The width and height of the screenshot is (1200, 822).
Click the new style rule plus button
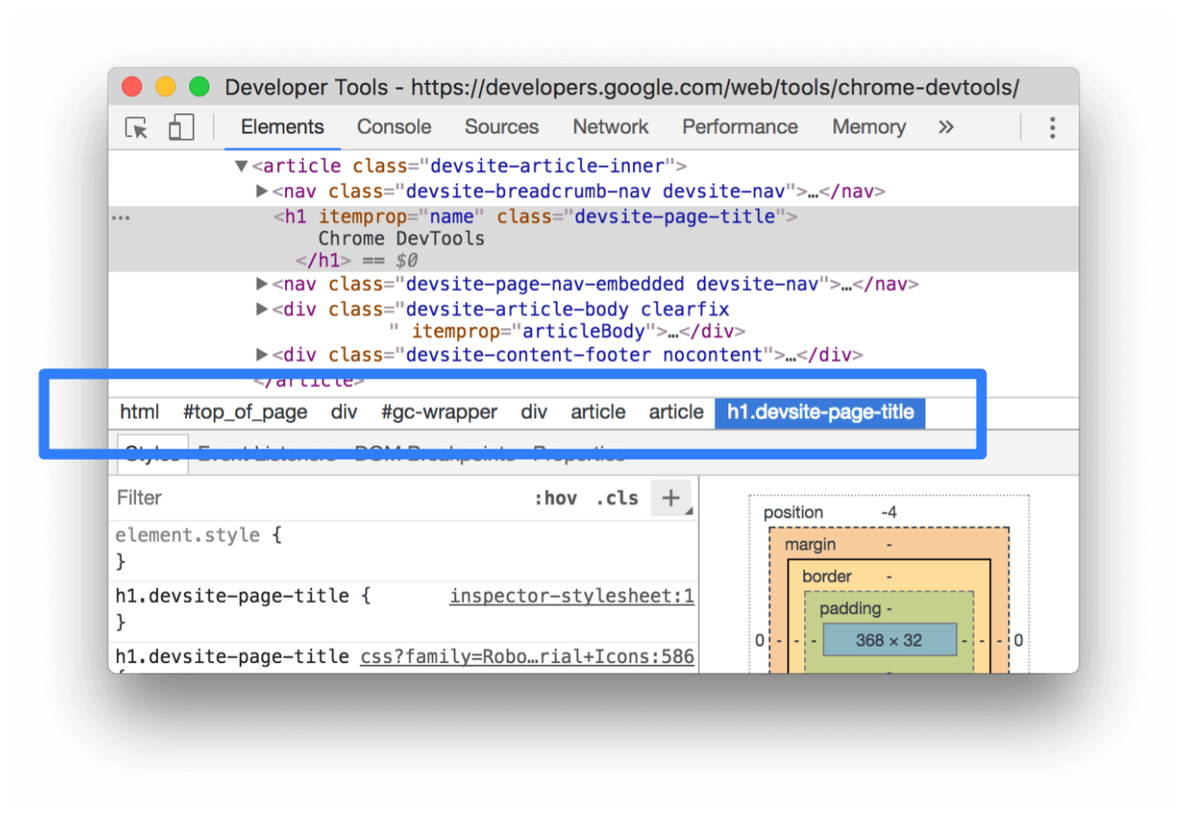pos(670,497)
